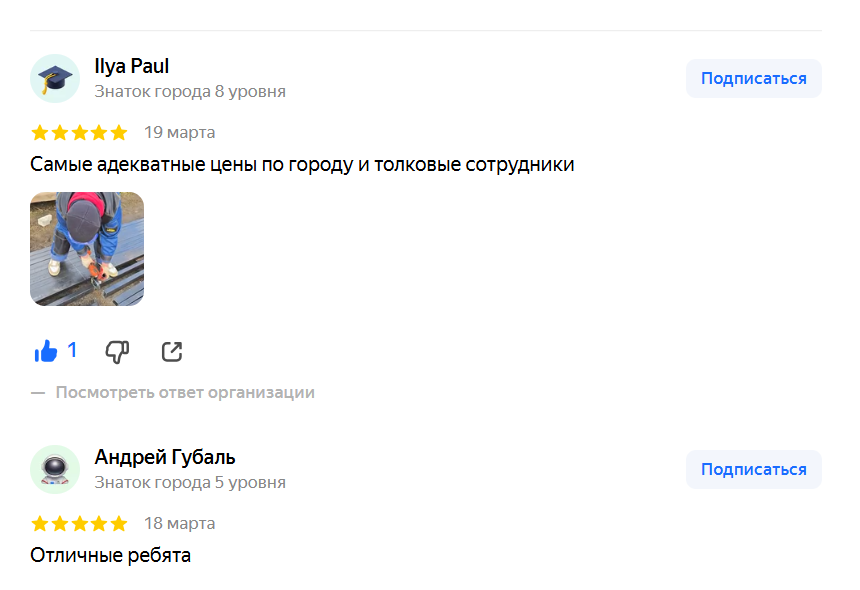The image size is (860, 590).
Task: Expand "Посмотреть ответ организации"
Action: [185, 393]
